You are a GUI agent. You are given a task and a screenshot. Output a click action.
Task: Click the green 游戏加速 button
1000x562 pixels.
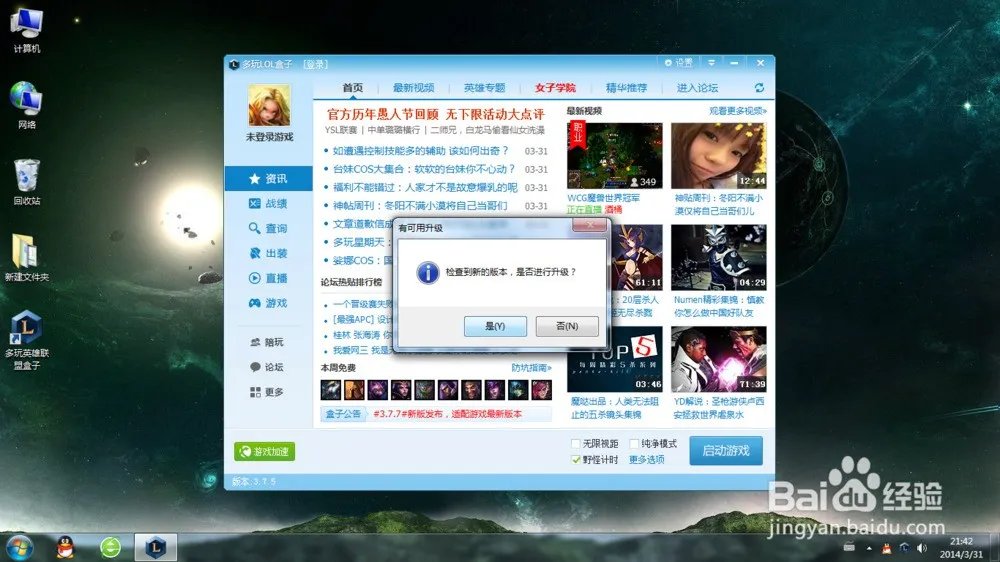(264, 452)
